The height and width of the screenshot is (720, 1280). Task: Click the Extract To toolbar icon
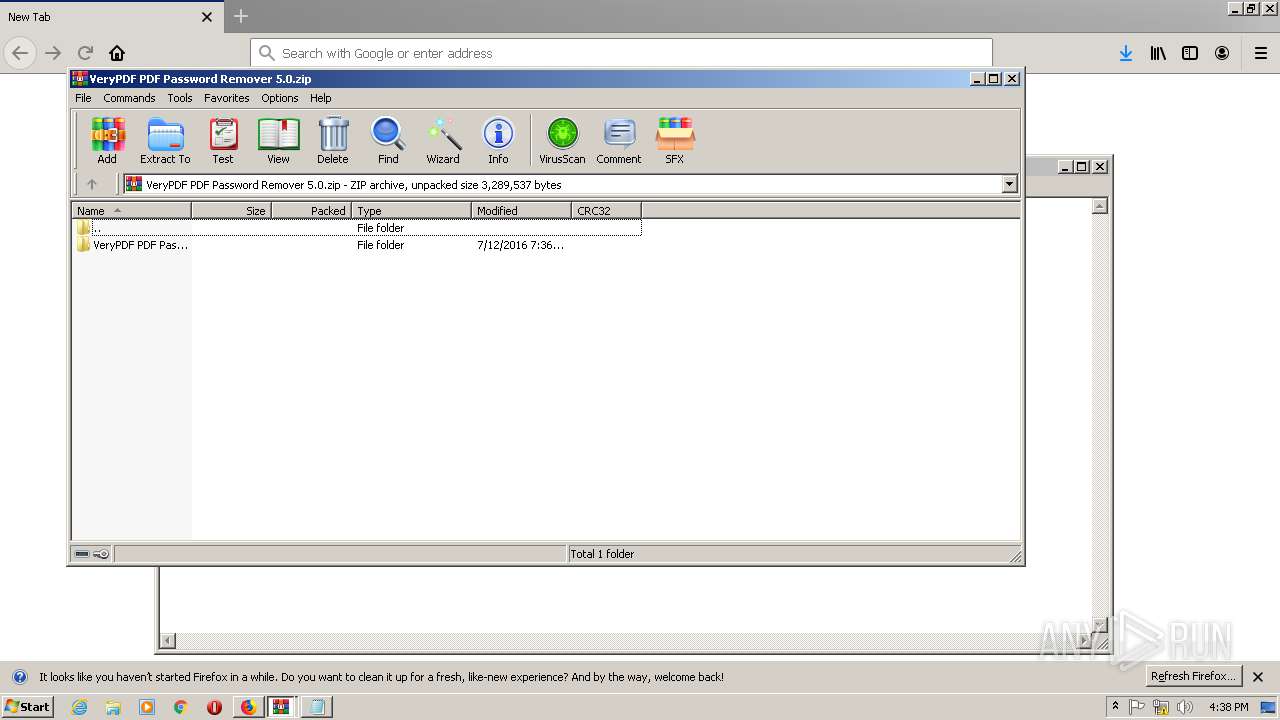point(165,140)
